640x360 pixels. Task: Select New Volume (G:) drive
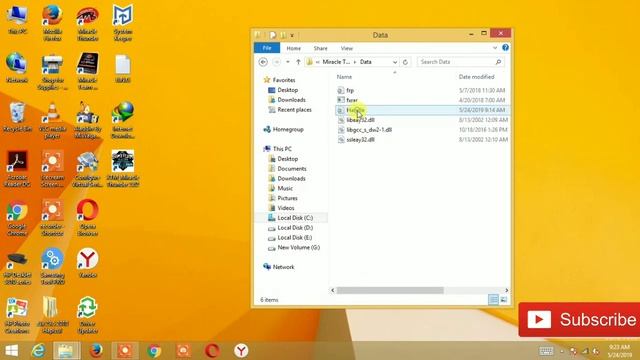(298, 247)
